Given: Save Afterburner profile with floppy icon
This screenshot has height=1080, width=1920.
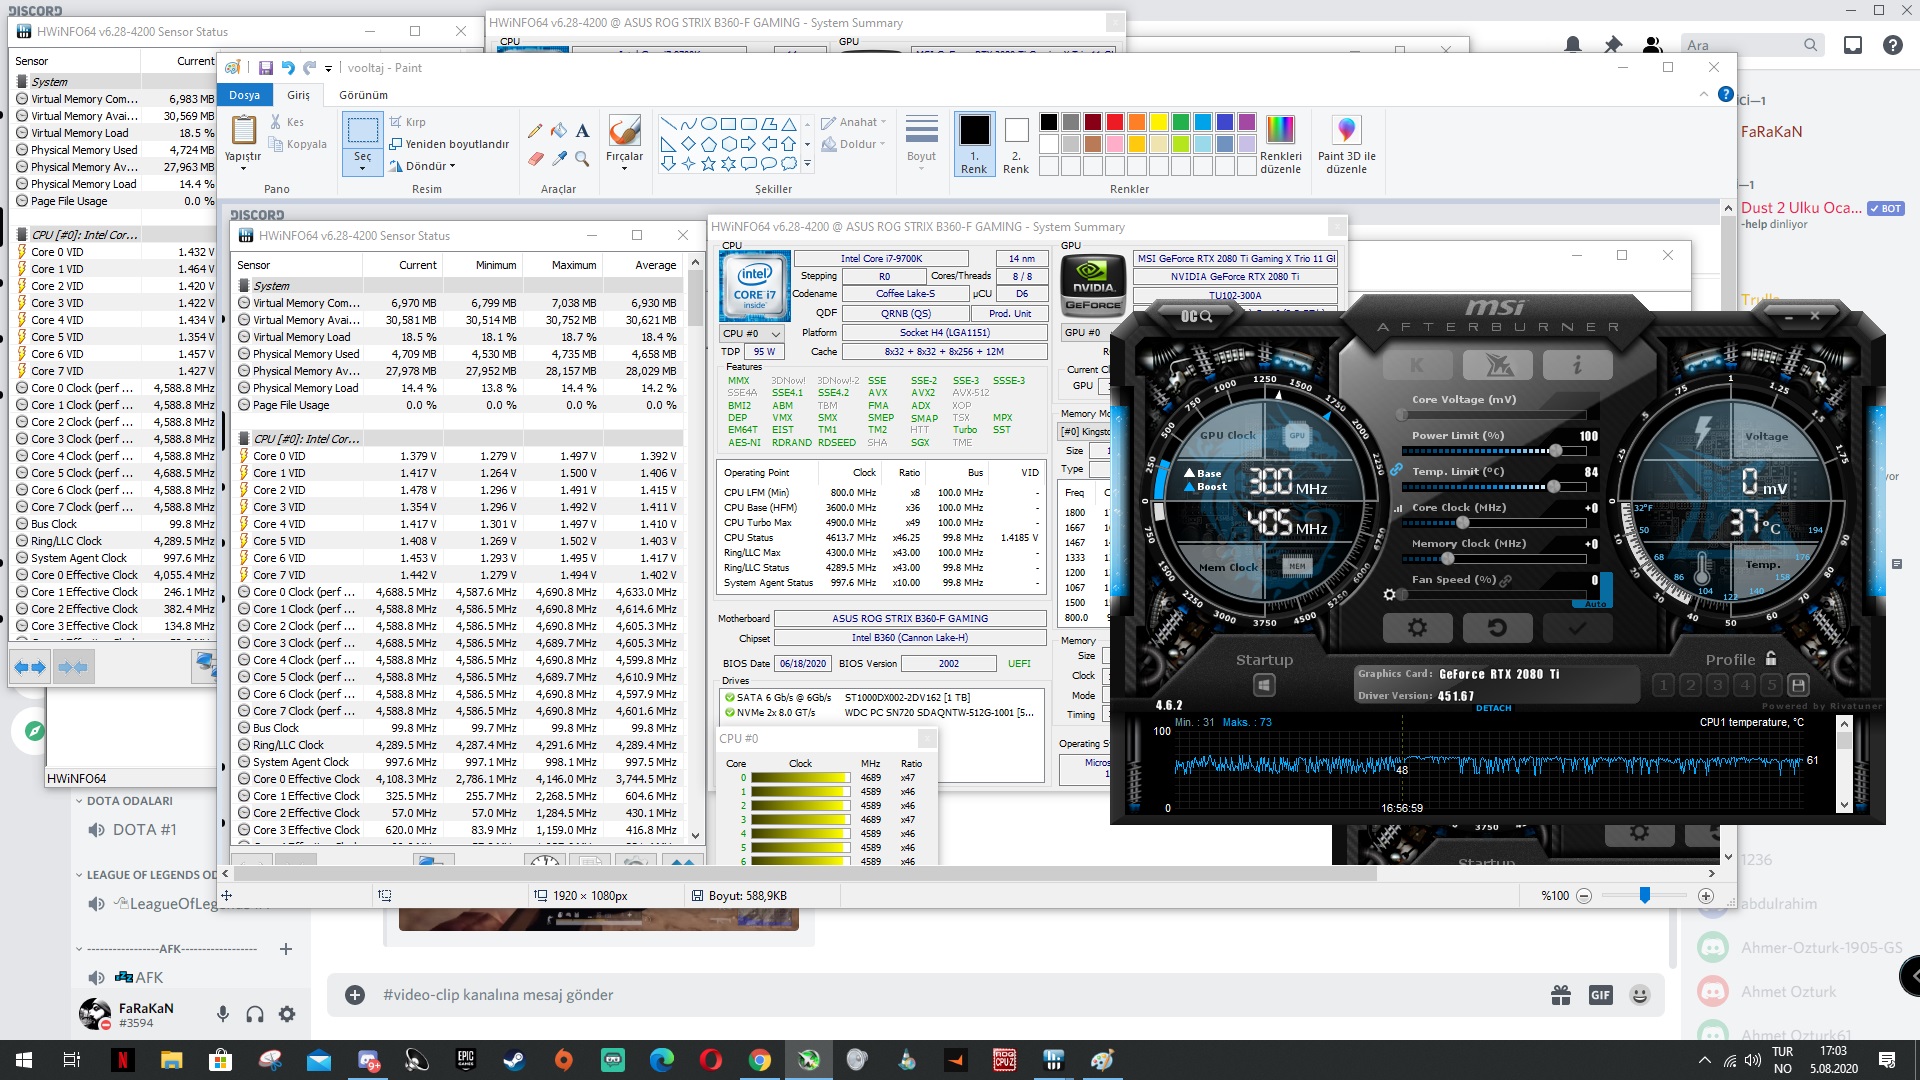Looking at the screenshot, I should click(x=1798, y=685).
